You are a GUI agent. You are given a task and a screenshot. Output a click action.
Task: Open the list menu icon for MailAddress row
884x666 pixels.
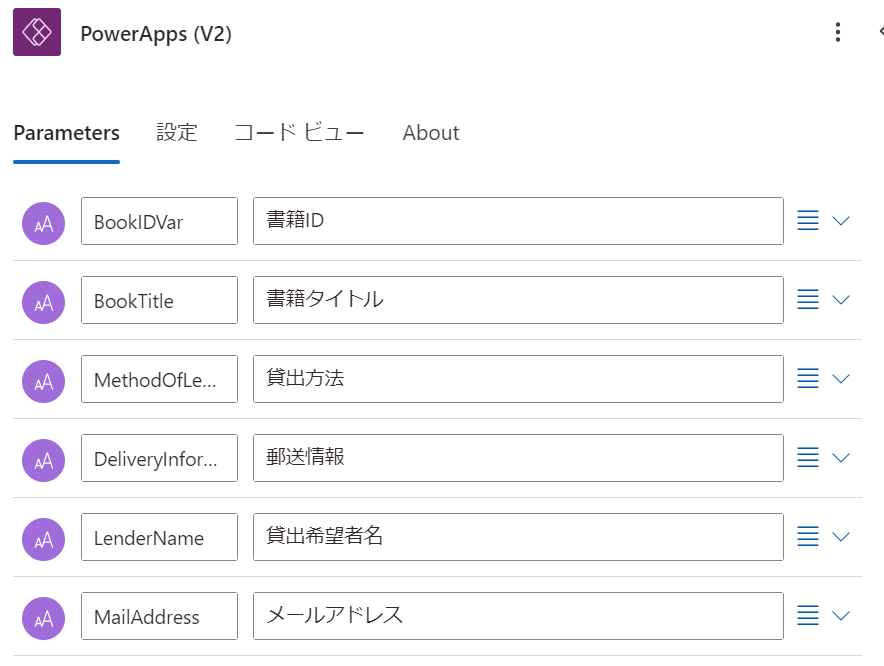pos(808,615)
